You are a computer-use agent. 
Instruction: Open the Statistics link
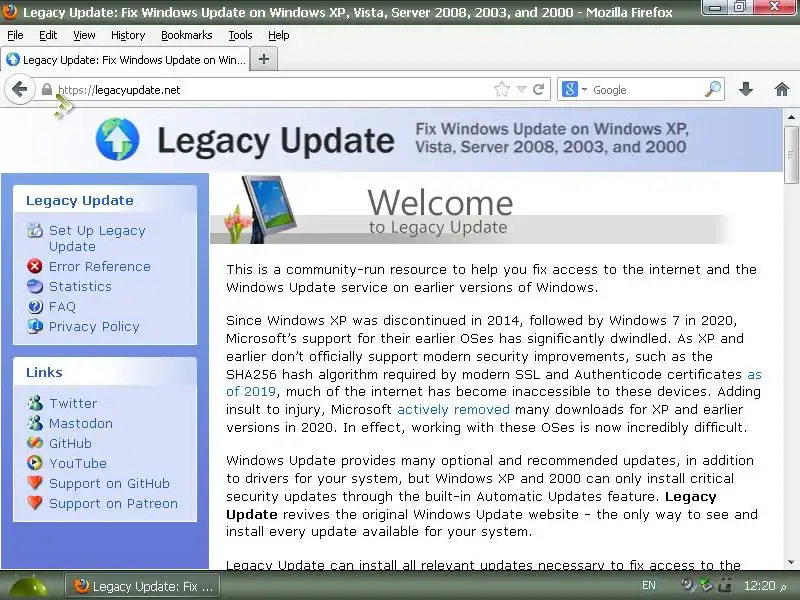pos(80,286)
